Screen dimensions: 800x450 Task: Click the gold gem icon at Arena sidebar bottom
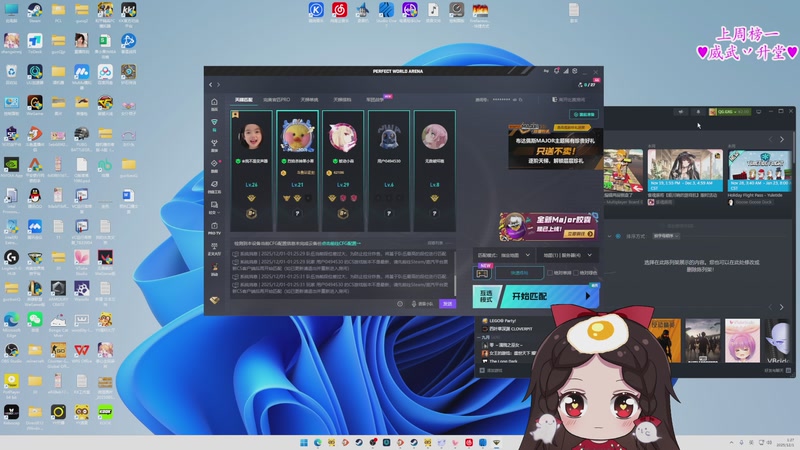214,300
